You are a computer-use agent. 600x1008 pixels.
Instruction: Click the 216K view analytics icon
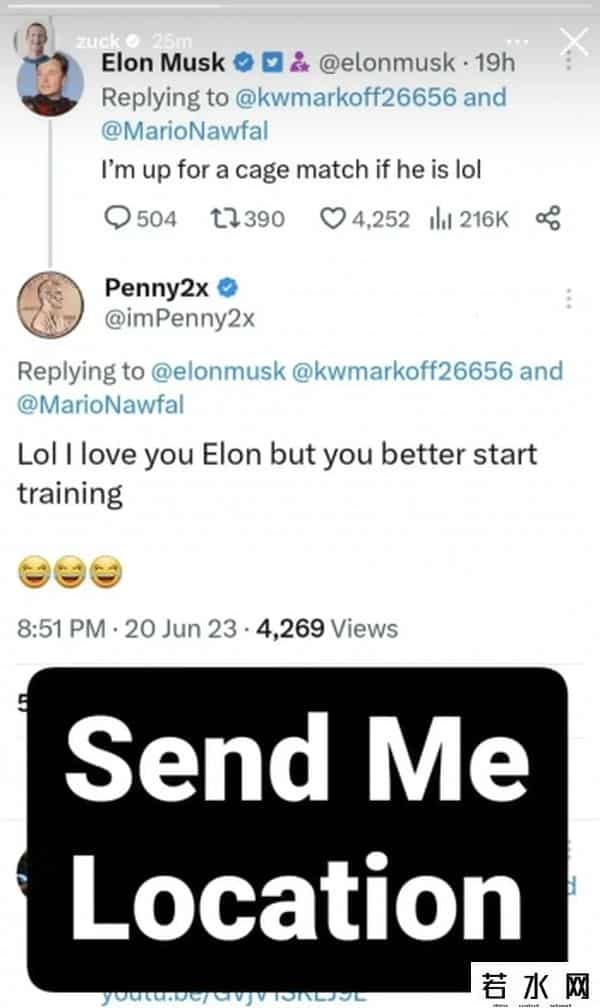pyautogui.click(x=437, y=218)
